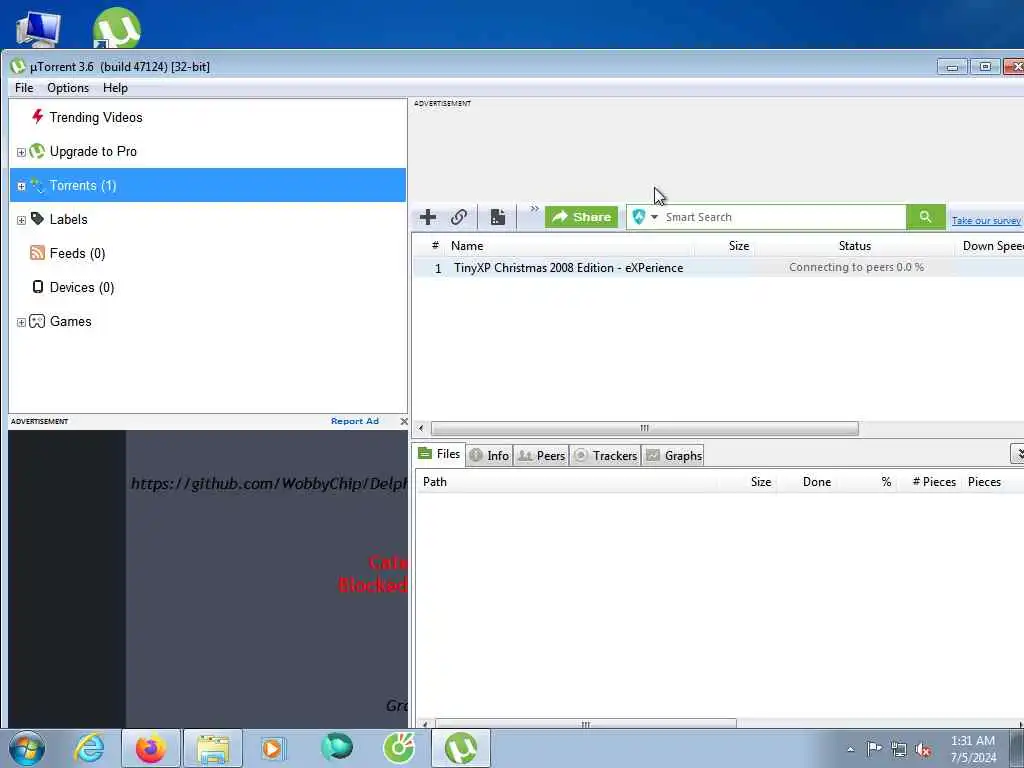Viewport: 1024px width, 768px height.
Task: Click the Computer desktop icon
Action: coord(38,29)
